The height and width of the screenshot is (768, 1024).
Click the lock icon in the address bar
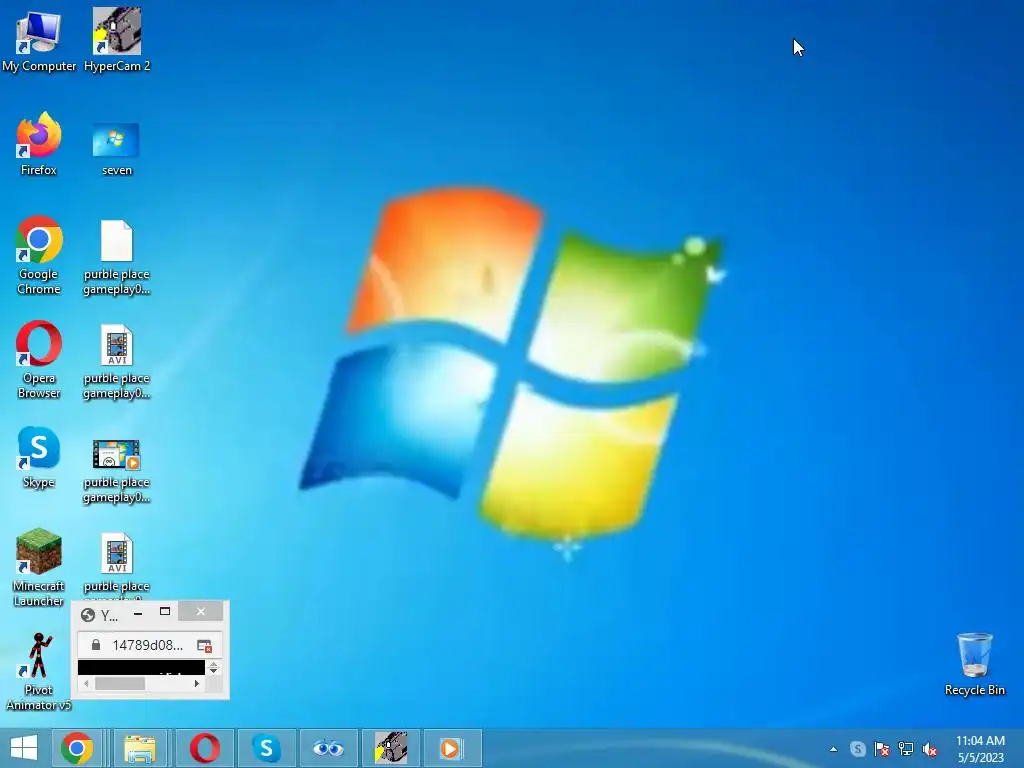pyautogui.click(x=96, y=645)
